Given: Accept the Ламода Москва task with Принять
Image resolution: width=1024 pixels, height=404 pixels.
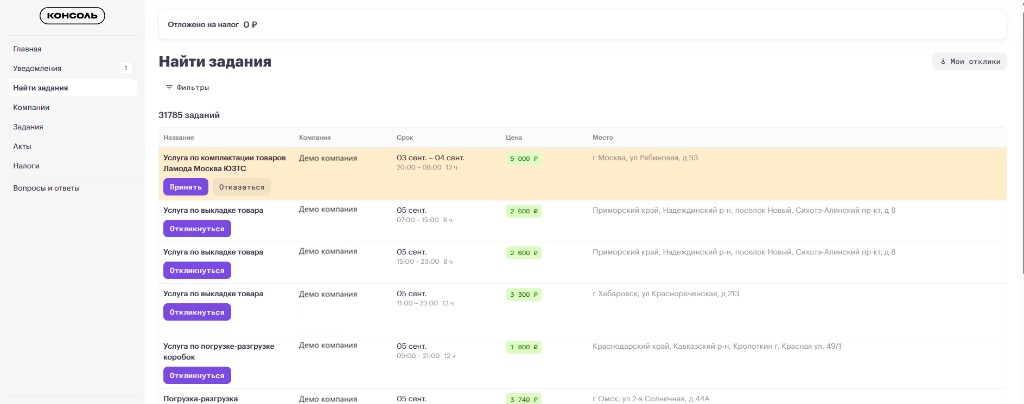Looking at the screenshot, I should (185, 187).
